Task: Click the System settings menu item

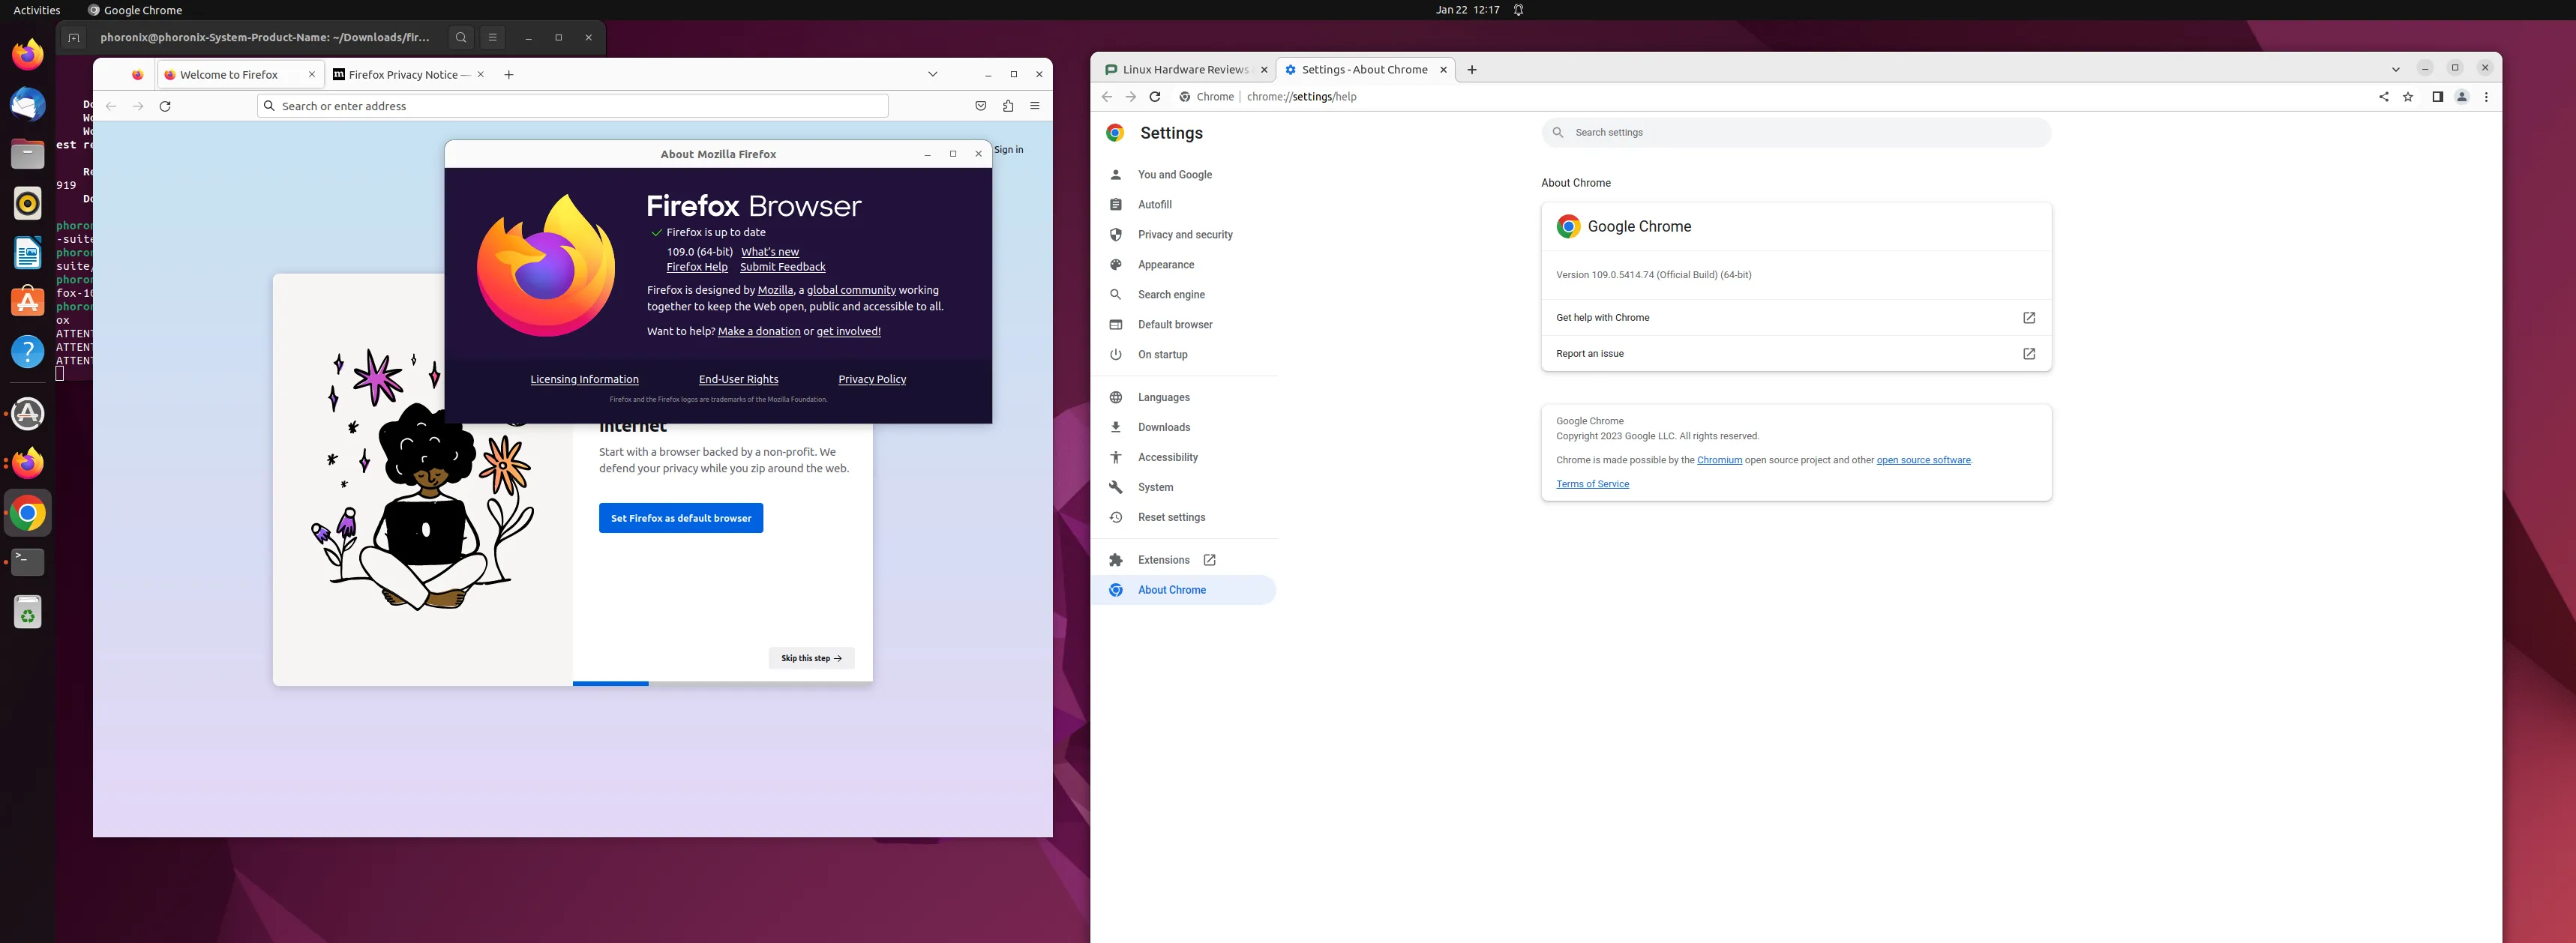Action: click(1155, 488)
